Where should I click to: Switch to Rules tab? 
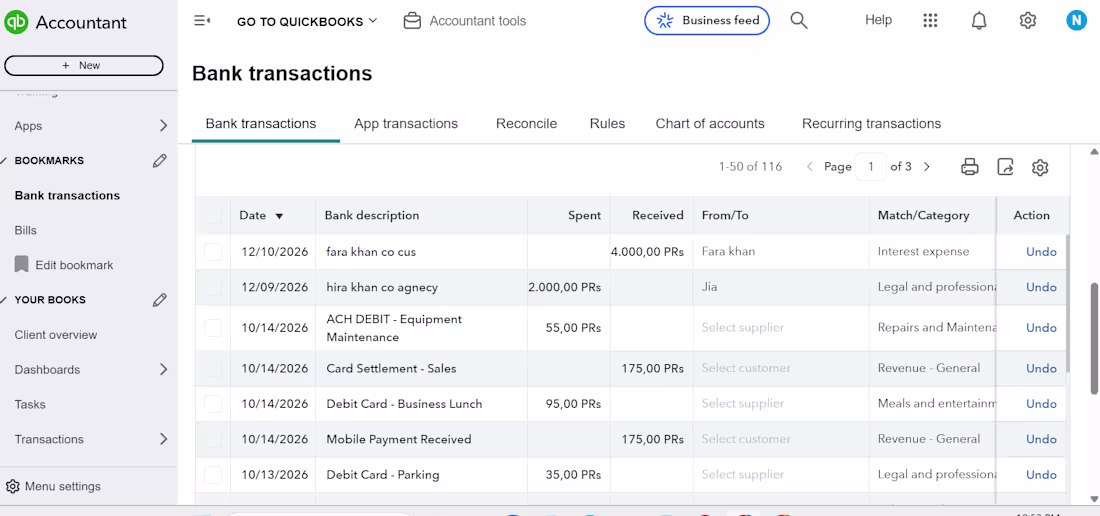(607, 124)
